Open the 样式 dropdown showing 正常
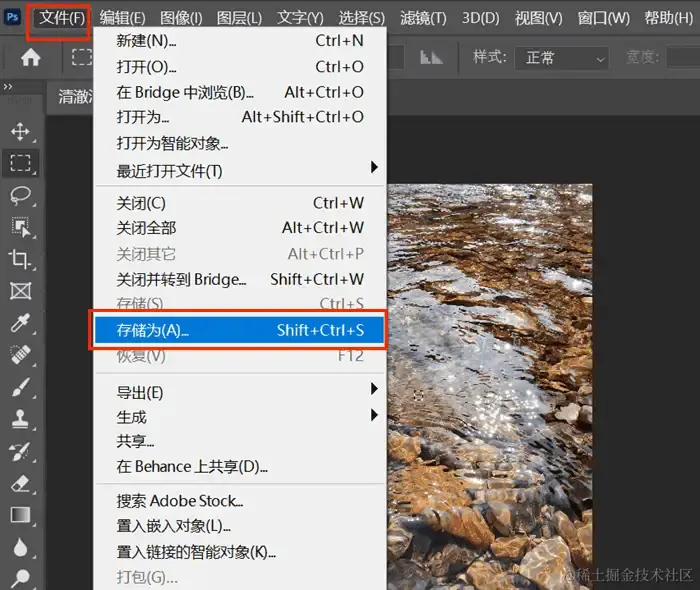Screen dimensions: 700x590 tap(562, 58)
